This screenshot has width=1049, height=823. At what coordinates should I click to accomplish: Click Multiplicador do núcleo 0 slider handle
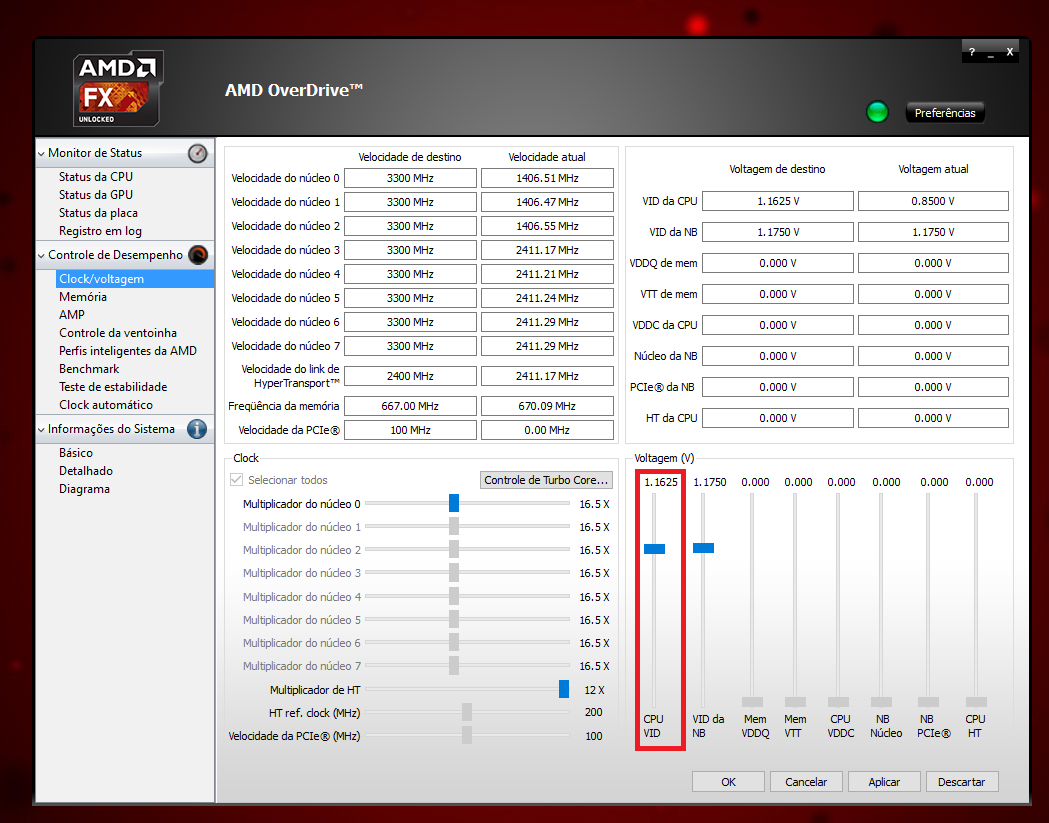coord(454,503)
